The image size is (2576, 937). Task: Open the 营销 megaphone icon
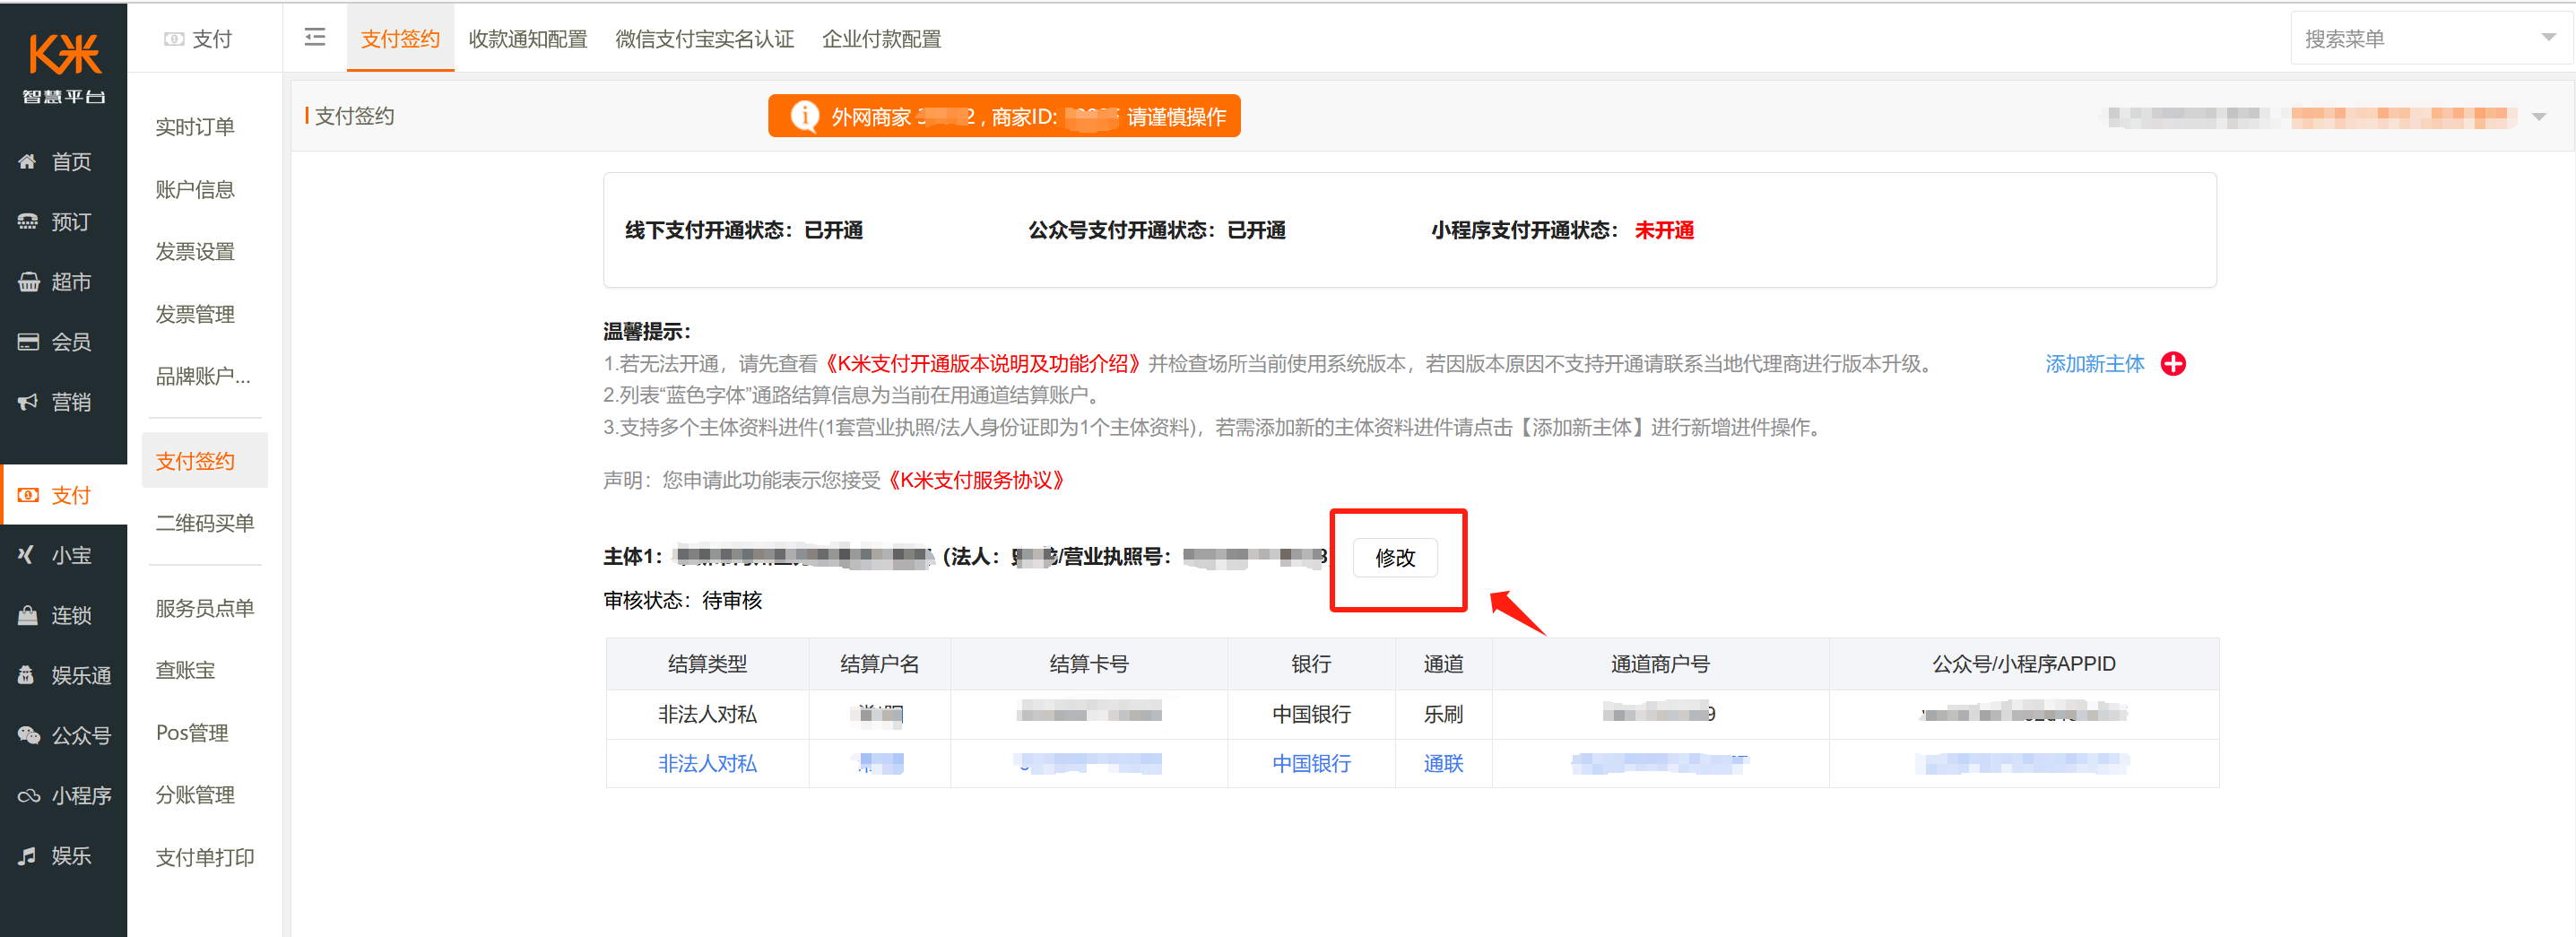27,402
